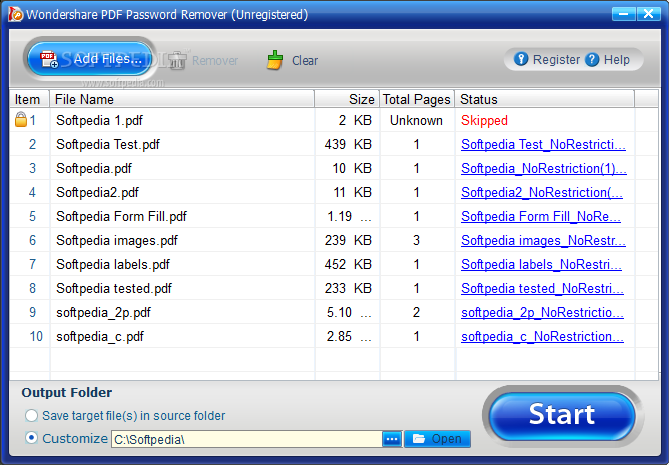Viewport: 669px width, 465px height.
Task: Select Softpedia images.pdf file name
Action: 117,241
